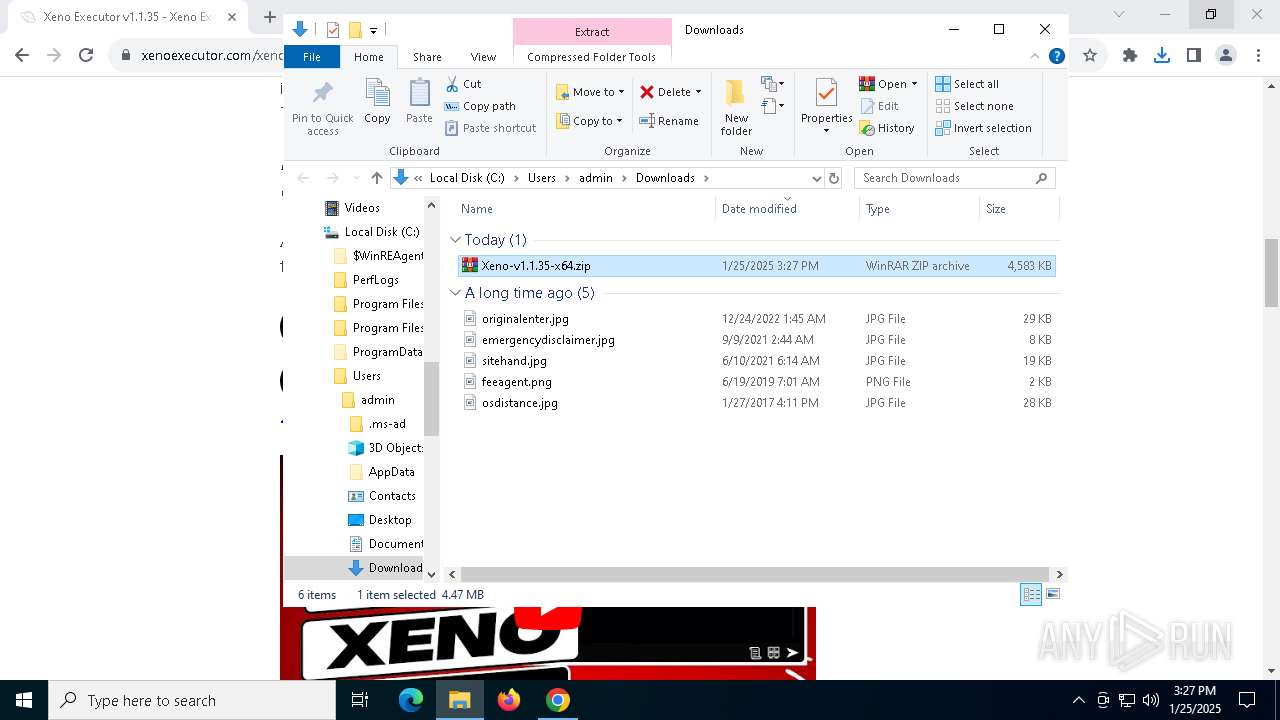
Task: Open Microsoft Edge from taskbar
Action: pos(411,701)
